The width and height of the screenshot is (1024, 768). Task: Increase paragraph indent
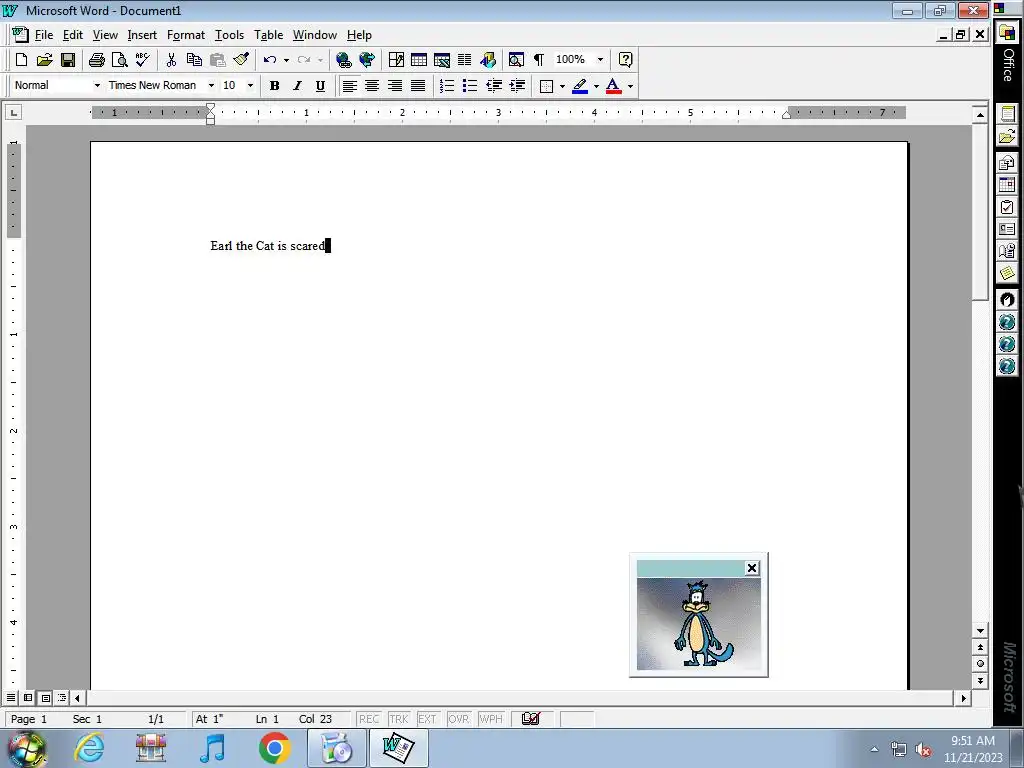517,86
